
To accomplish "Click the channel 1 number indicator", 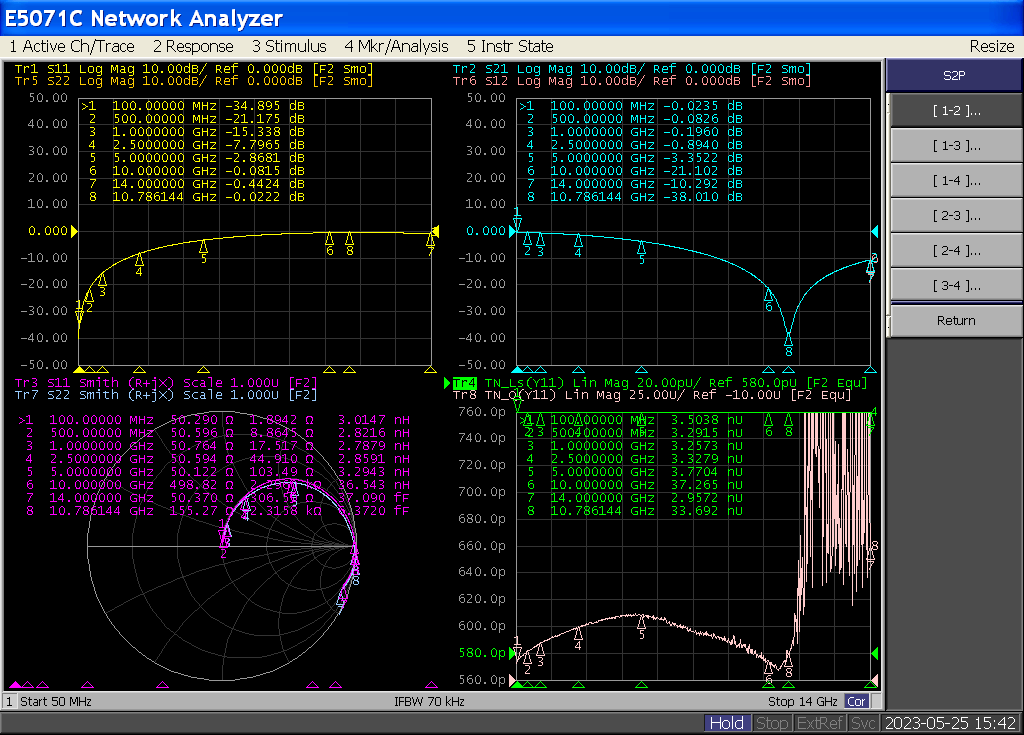I will click(x=10, y=702).
